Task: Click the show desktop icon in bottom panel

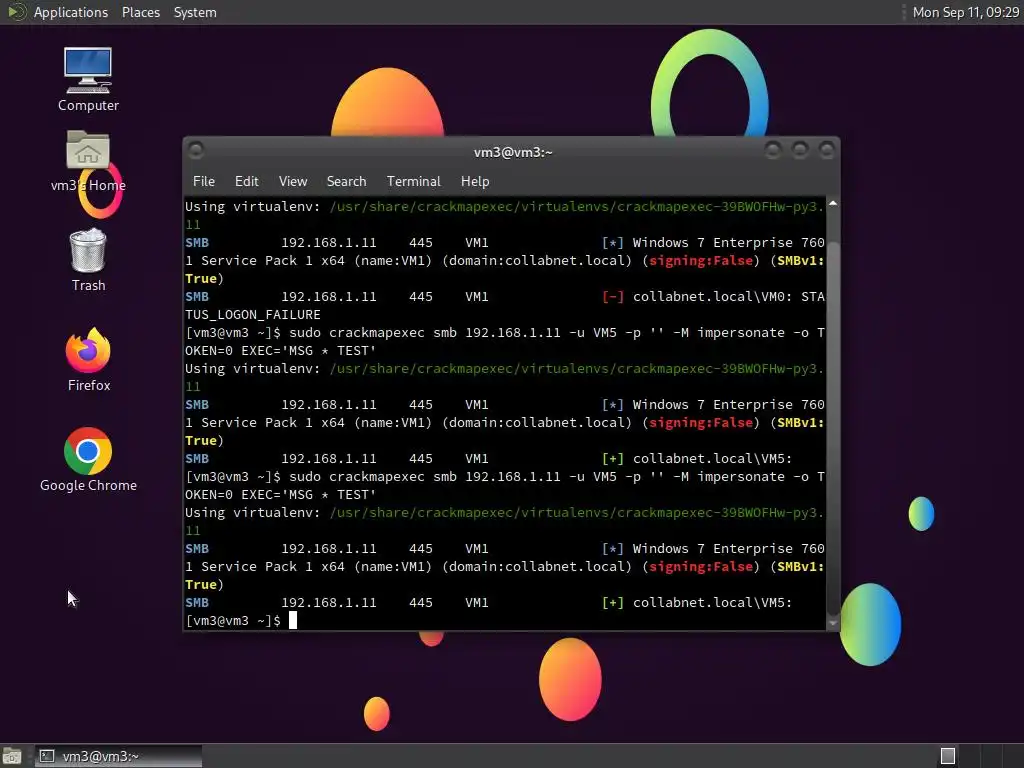Action: point(12,756)
